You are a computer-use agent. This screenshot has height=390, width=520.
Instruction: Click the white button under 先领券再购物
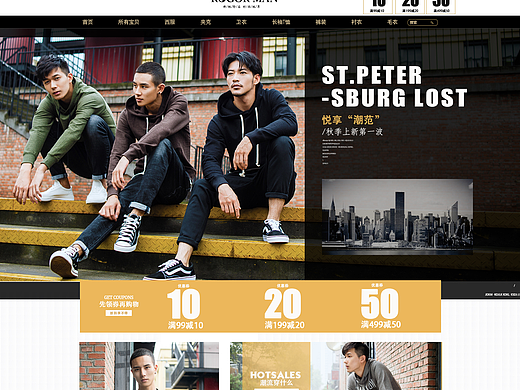pos(119,313)
